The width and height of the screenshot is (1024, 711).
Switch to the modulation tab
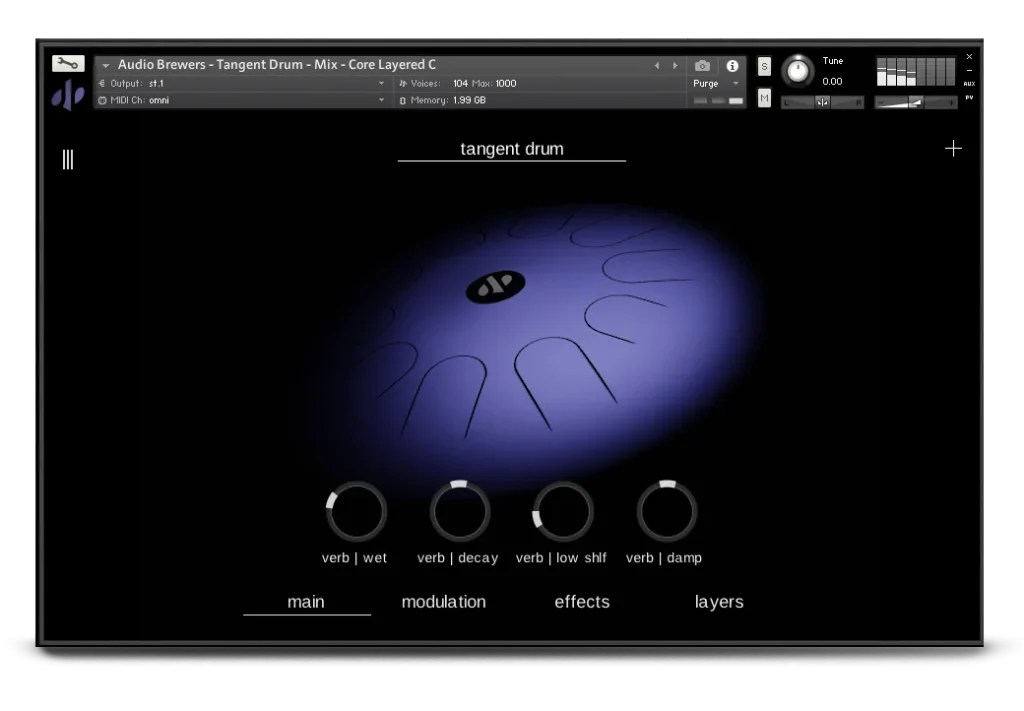coord(443,602)
